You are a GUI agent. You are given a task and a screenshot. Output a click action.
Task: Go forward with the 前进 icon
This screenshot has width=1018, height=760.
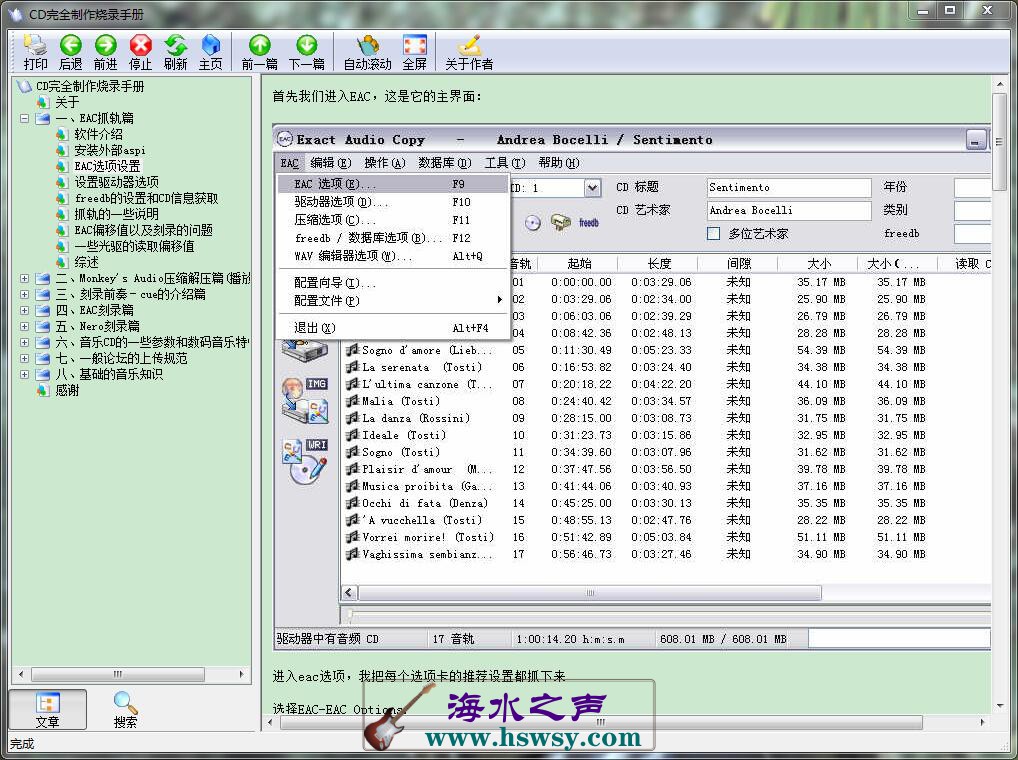pos(105,51)
